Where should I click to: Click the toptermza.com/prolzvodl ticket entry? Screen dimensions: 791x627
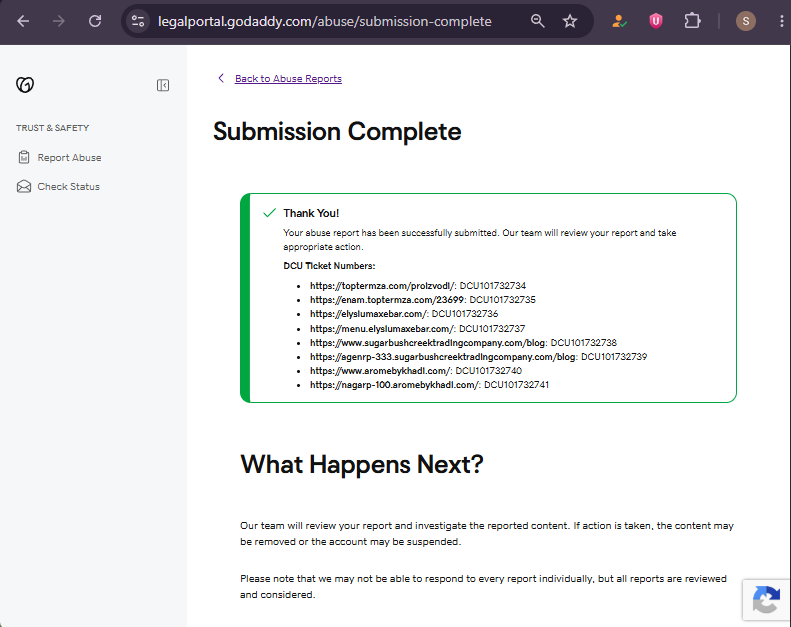click(418, 286)
